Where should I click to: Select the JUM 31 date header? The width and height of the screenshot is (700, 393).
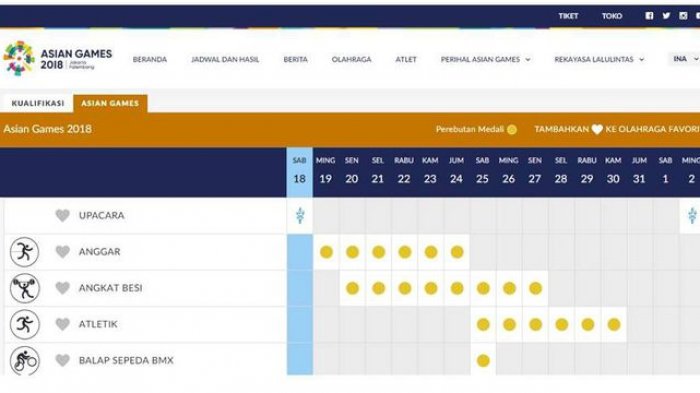coord(639,172)
